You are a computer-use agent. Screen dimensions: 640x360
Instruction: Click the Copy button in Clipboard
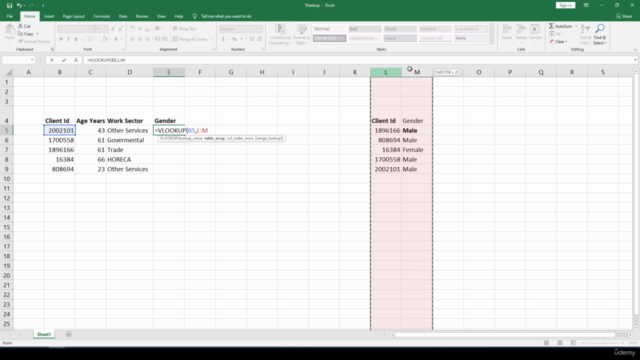pyautogui.click(x=26, y=34)
